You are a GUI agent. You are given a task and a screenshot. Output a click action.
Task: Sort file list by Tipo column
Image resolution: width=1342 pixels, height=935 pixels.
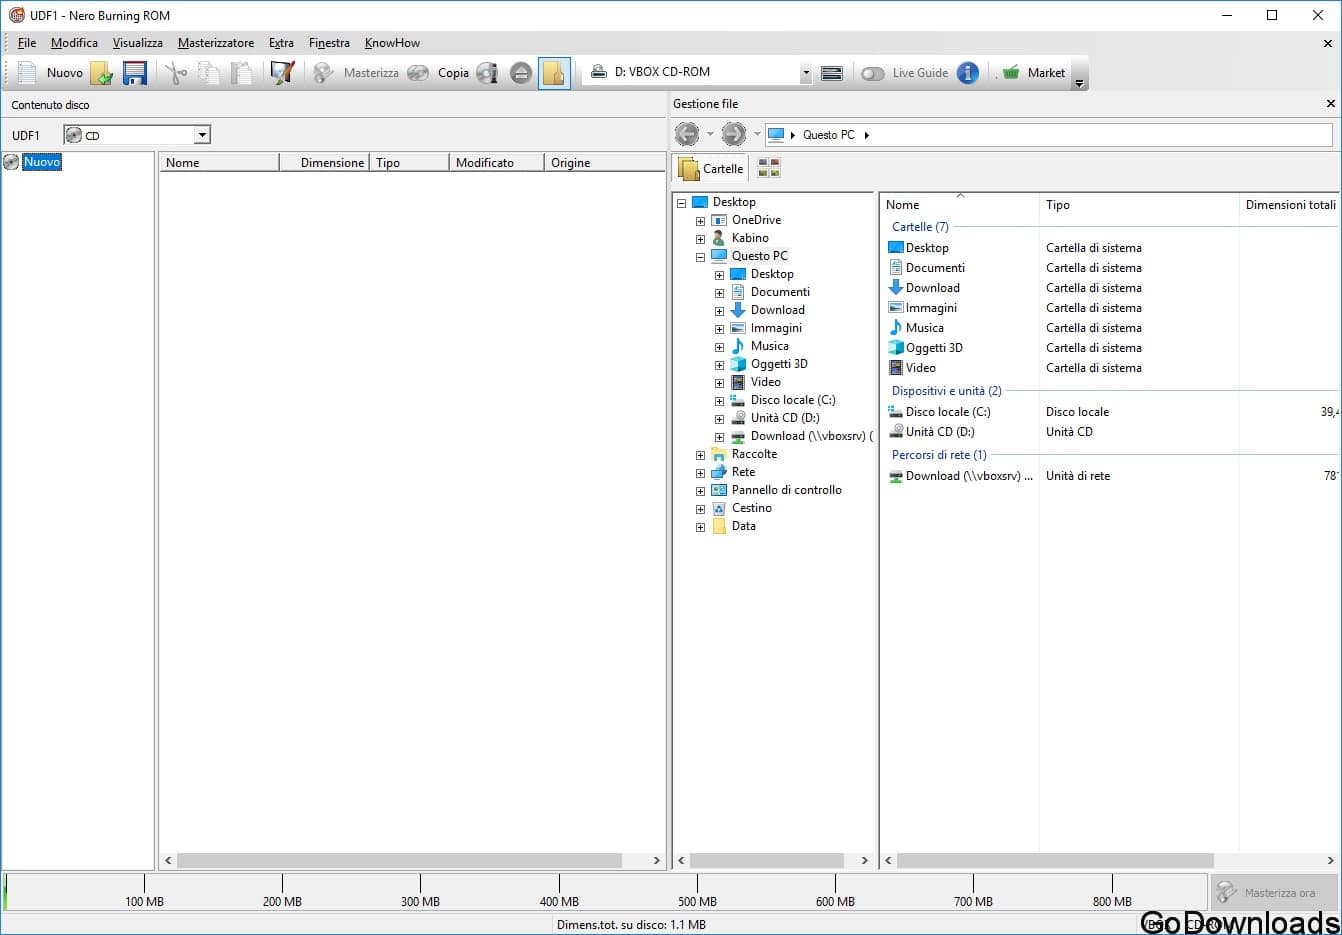(1138, 205)
